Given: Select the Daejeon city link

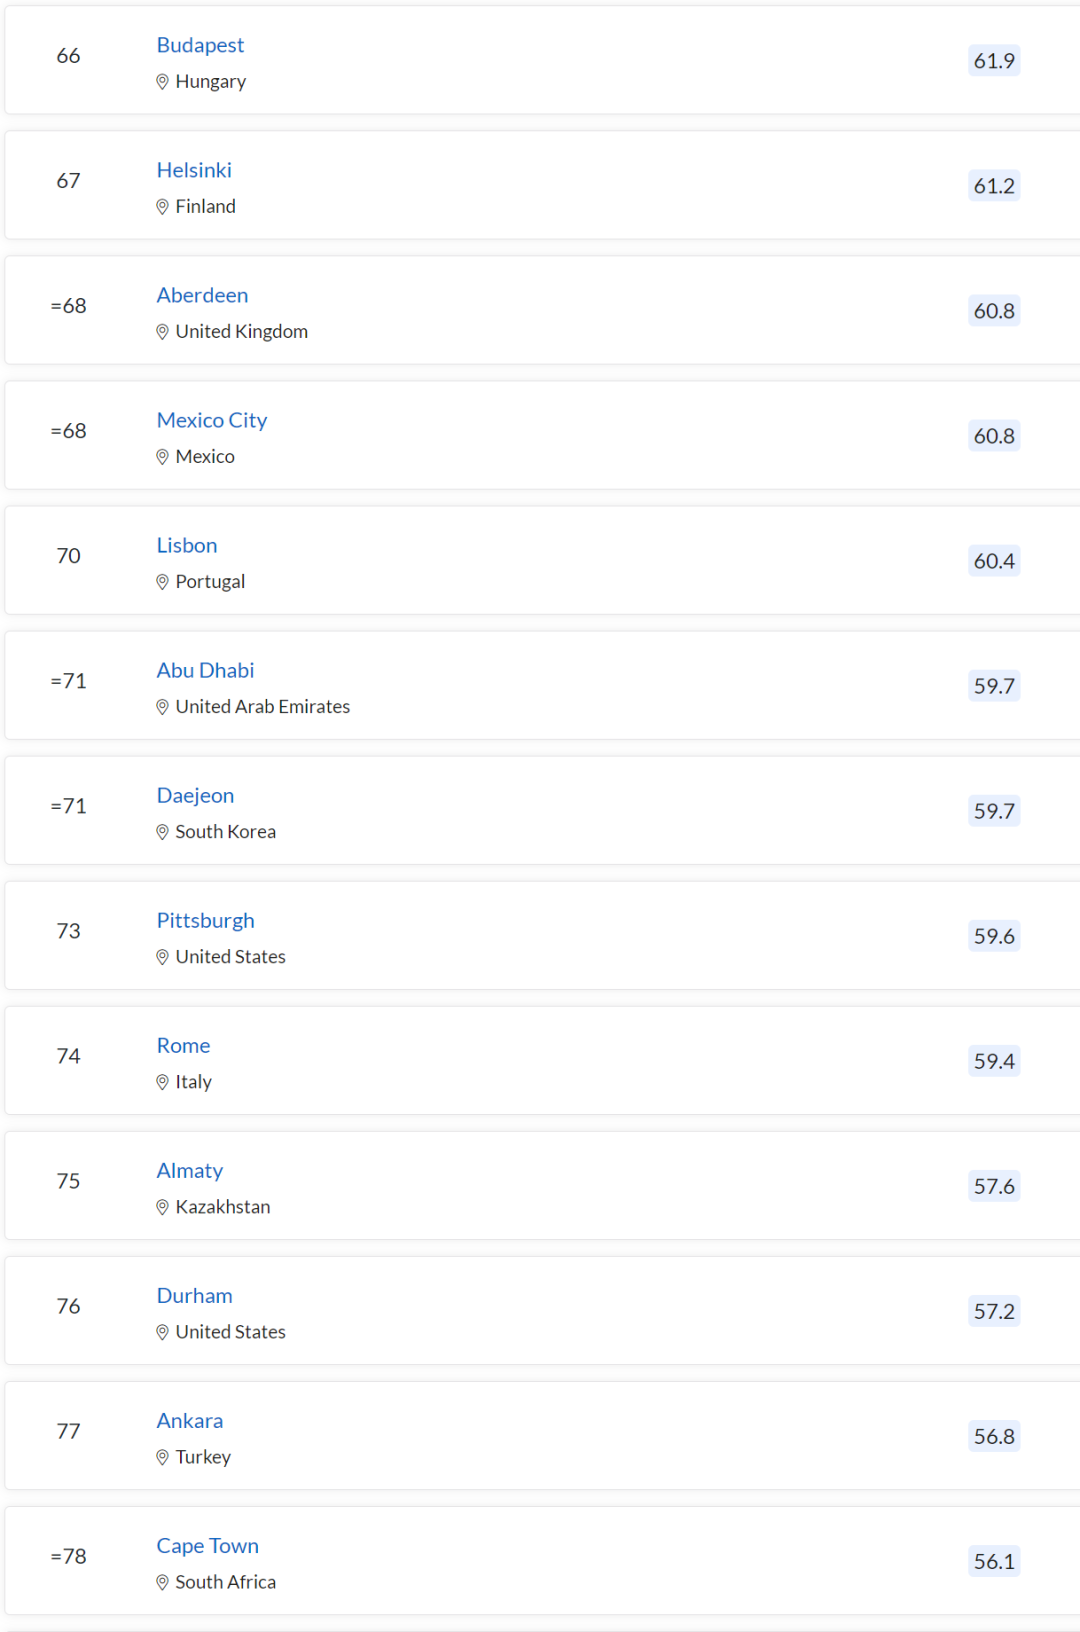Looking at the screenshot, I should pos(195,795).
